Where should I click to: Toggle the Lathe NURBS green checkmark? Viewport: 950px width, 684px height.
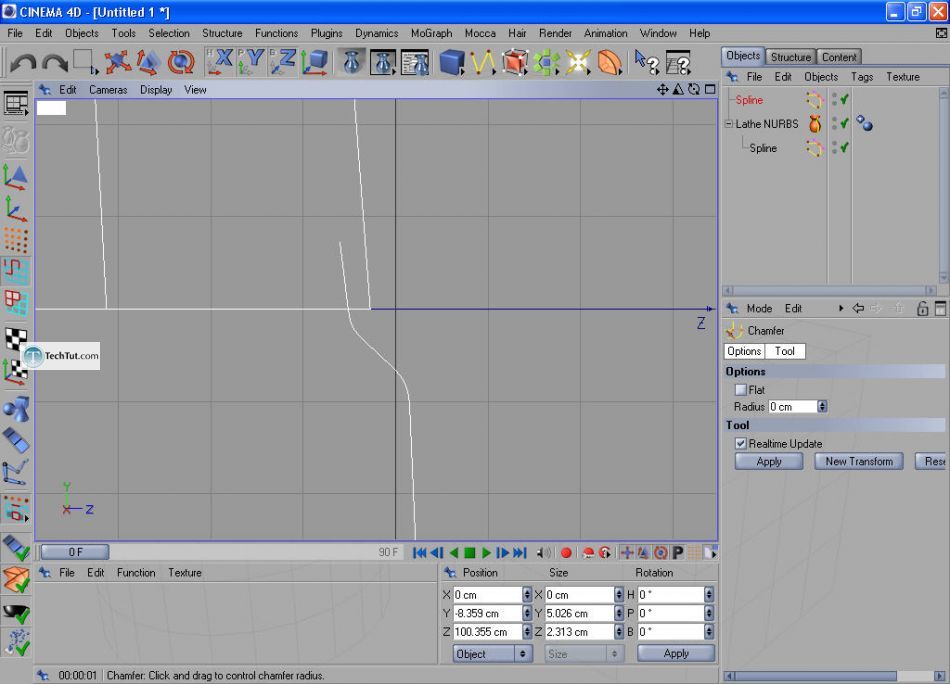pyautogui.click(x=845, y=124)
